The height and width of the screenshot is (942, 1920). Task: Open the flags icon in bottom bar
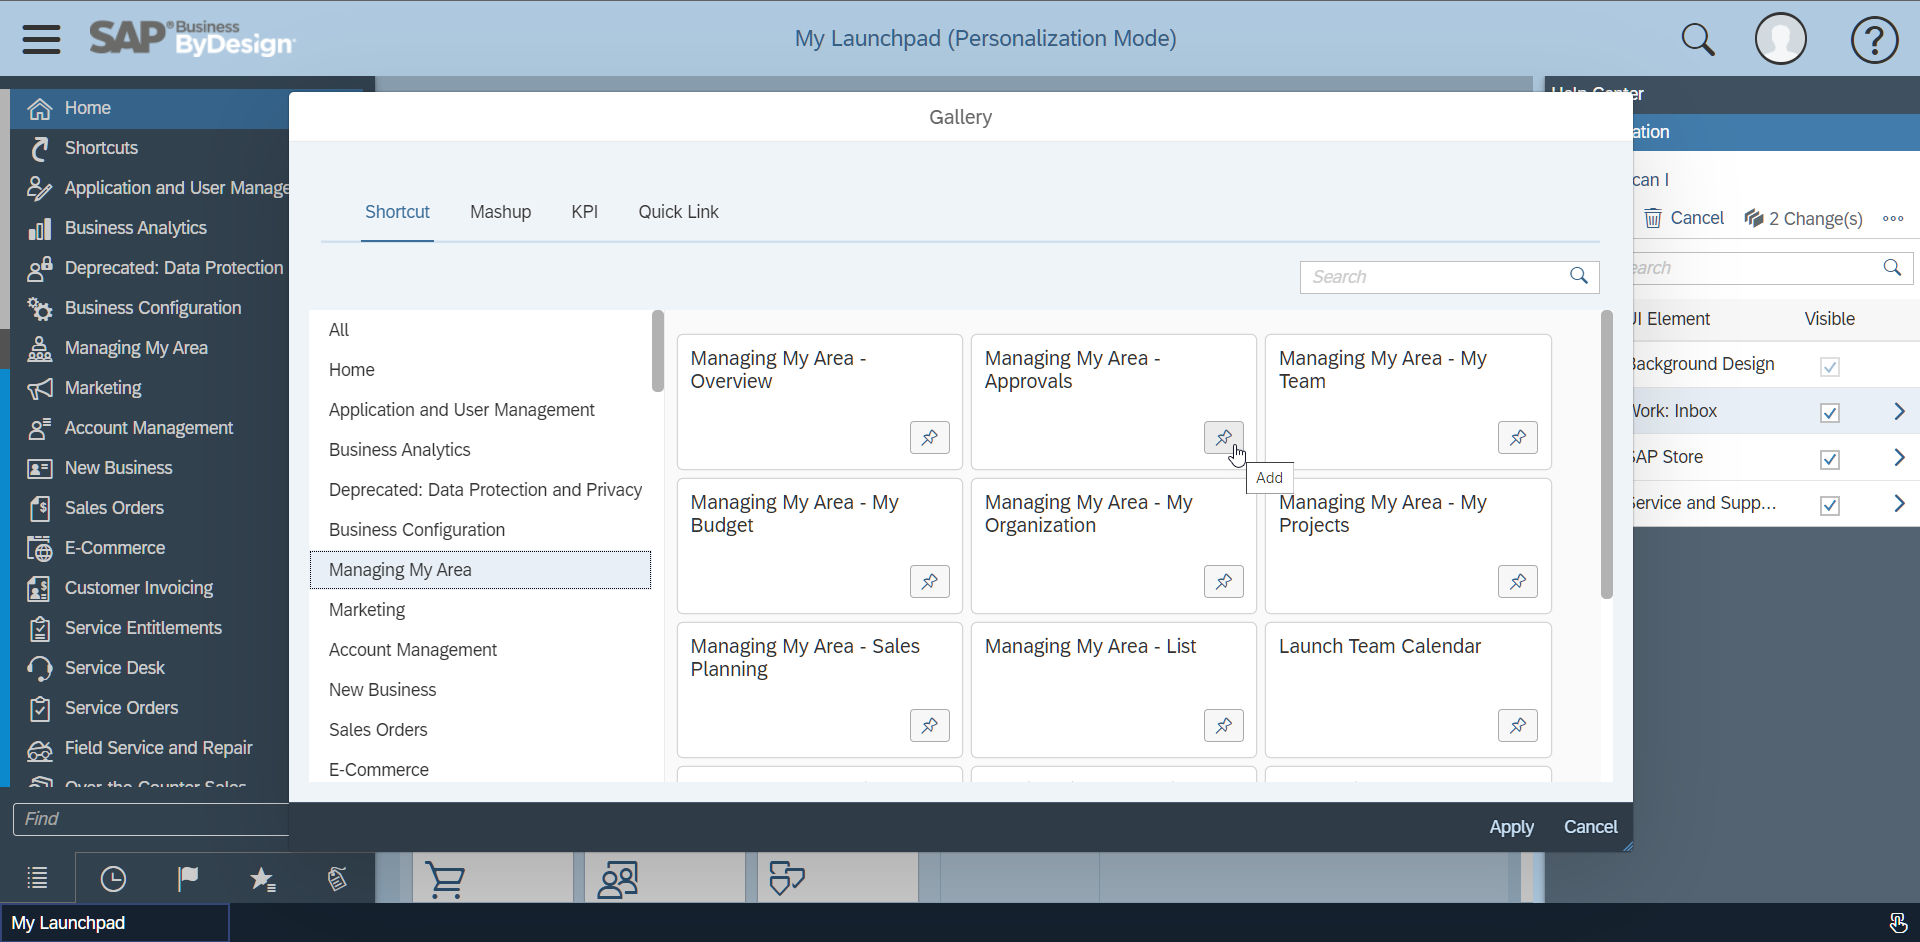point(188,878)
